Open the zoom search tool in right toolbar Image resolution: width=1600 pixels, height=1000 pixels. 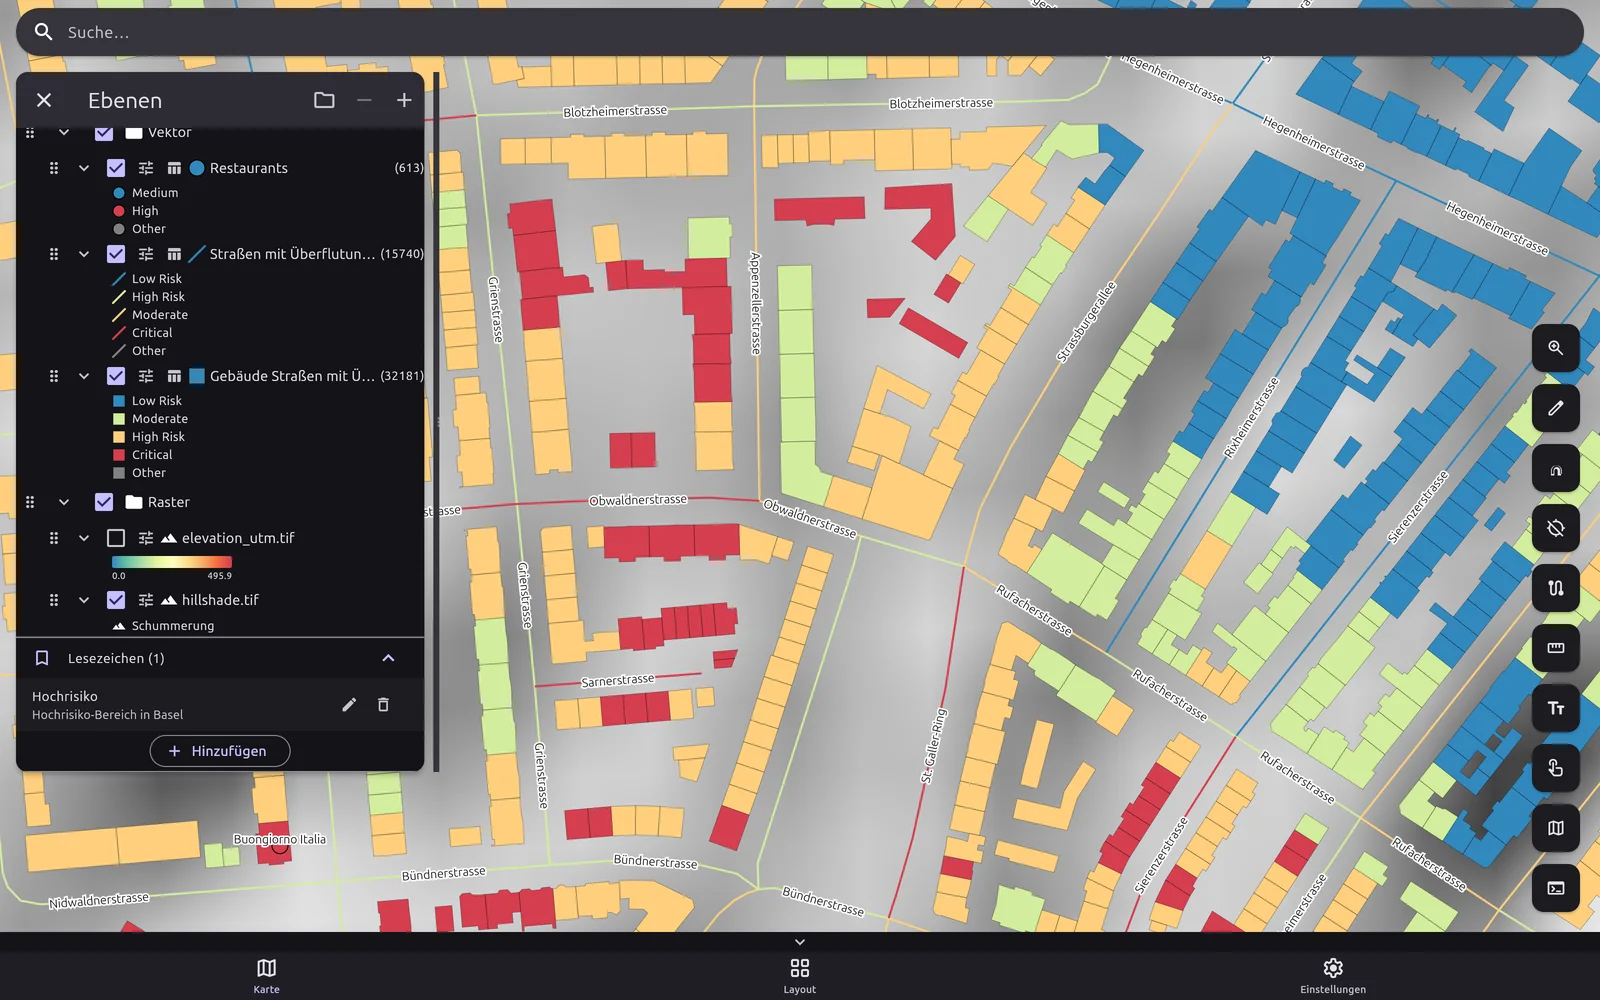(1556, 348)
